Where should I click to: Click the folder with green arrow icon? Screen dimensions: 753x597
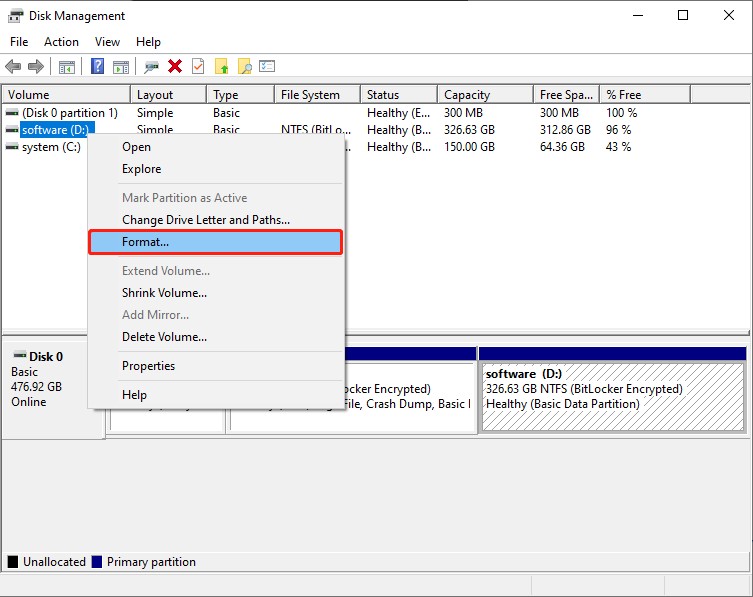click(221, 67)
